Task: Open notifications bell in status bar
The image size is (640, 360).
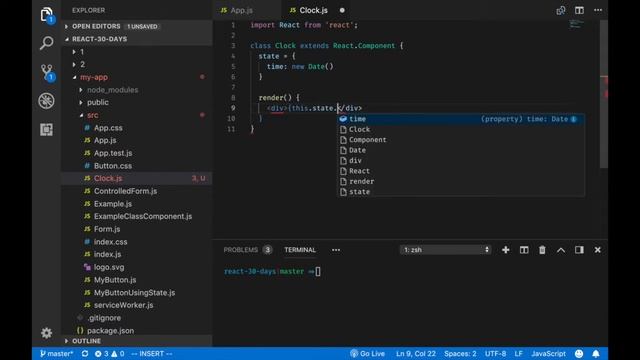Action: coord(596,353)
